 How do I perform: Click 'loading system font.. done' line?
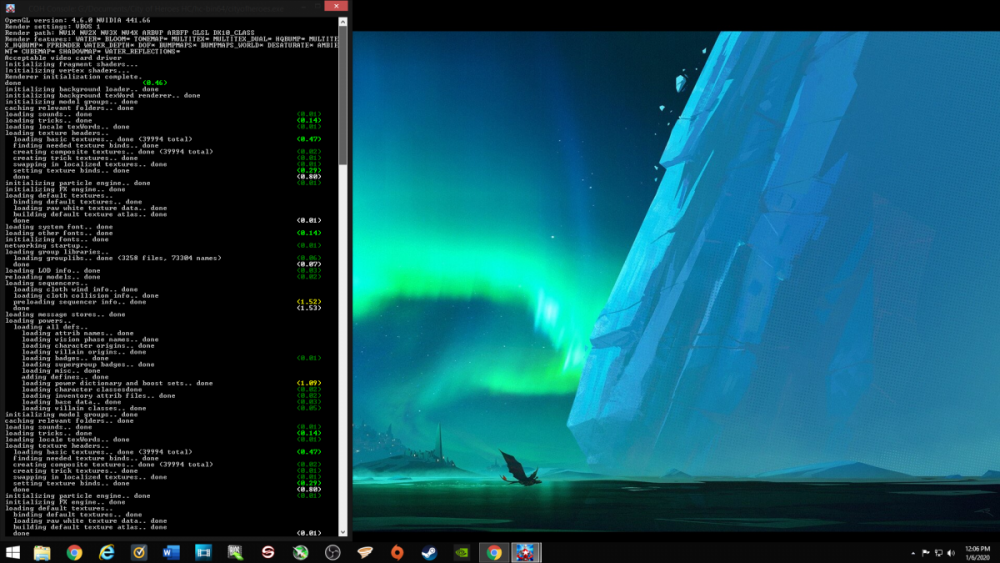tap(59, 227)
